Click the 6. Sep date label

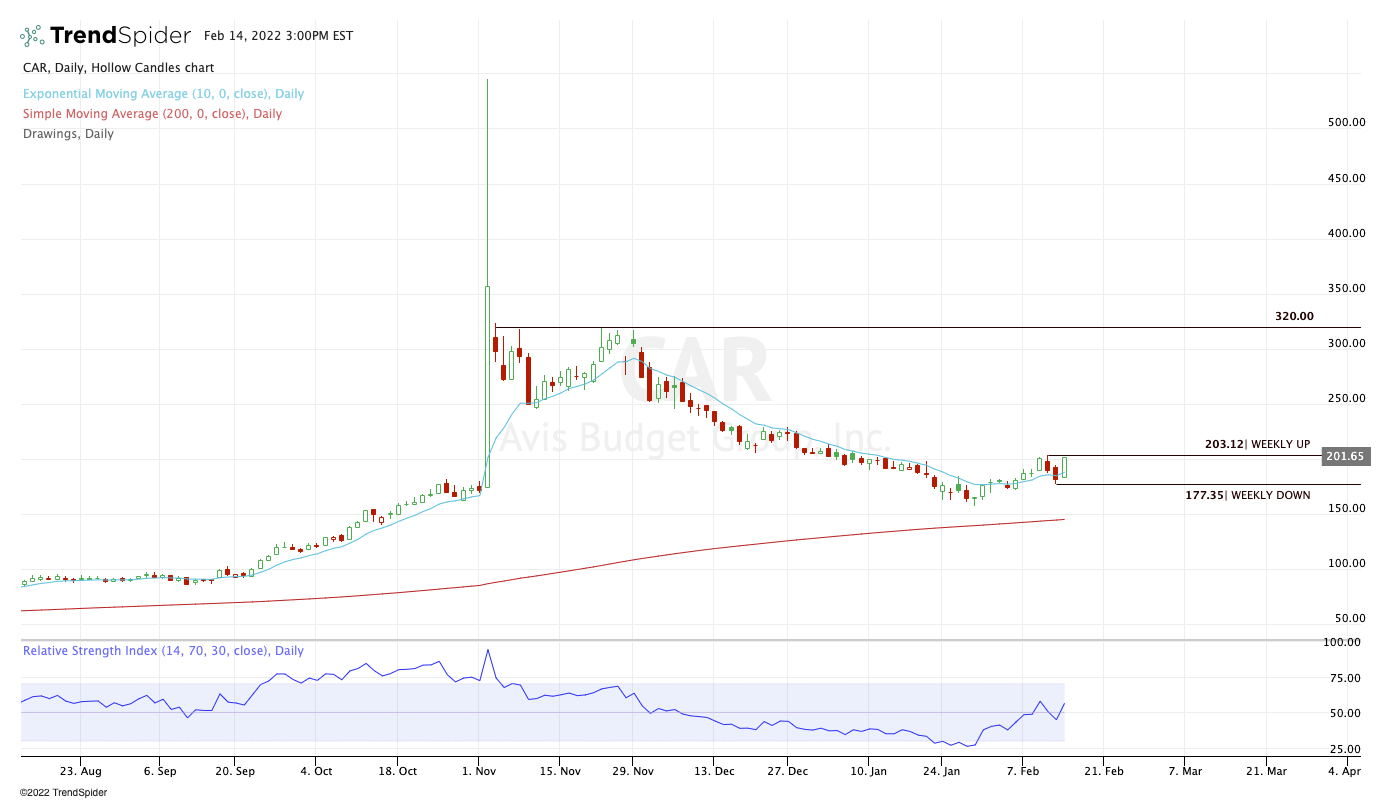coord(160,771)
